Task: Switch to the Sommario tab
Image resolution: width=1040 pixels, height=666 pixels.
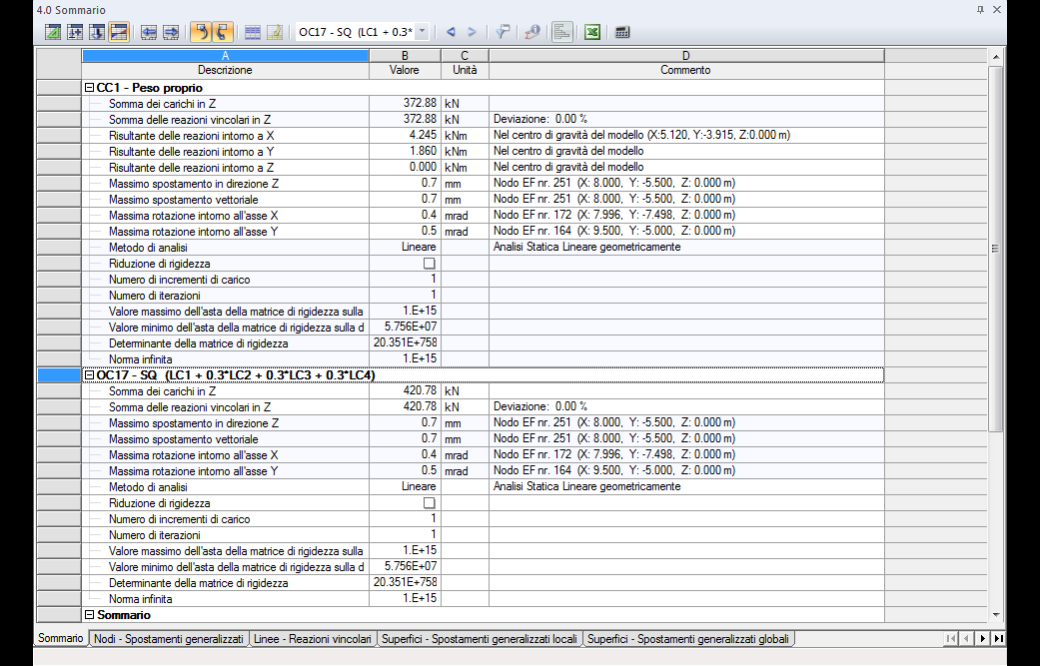Action: pos(60,638)
